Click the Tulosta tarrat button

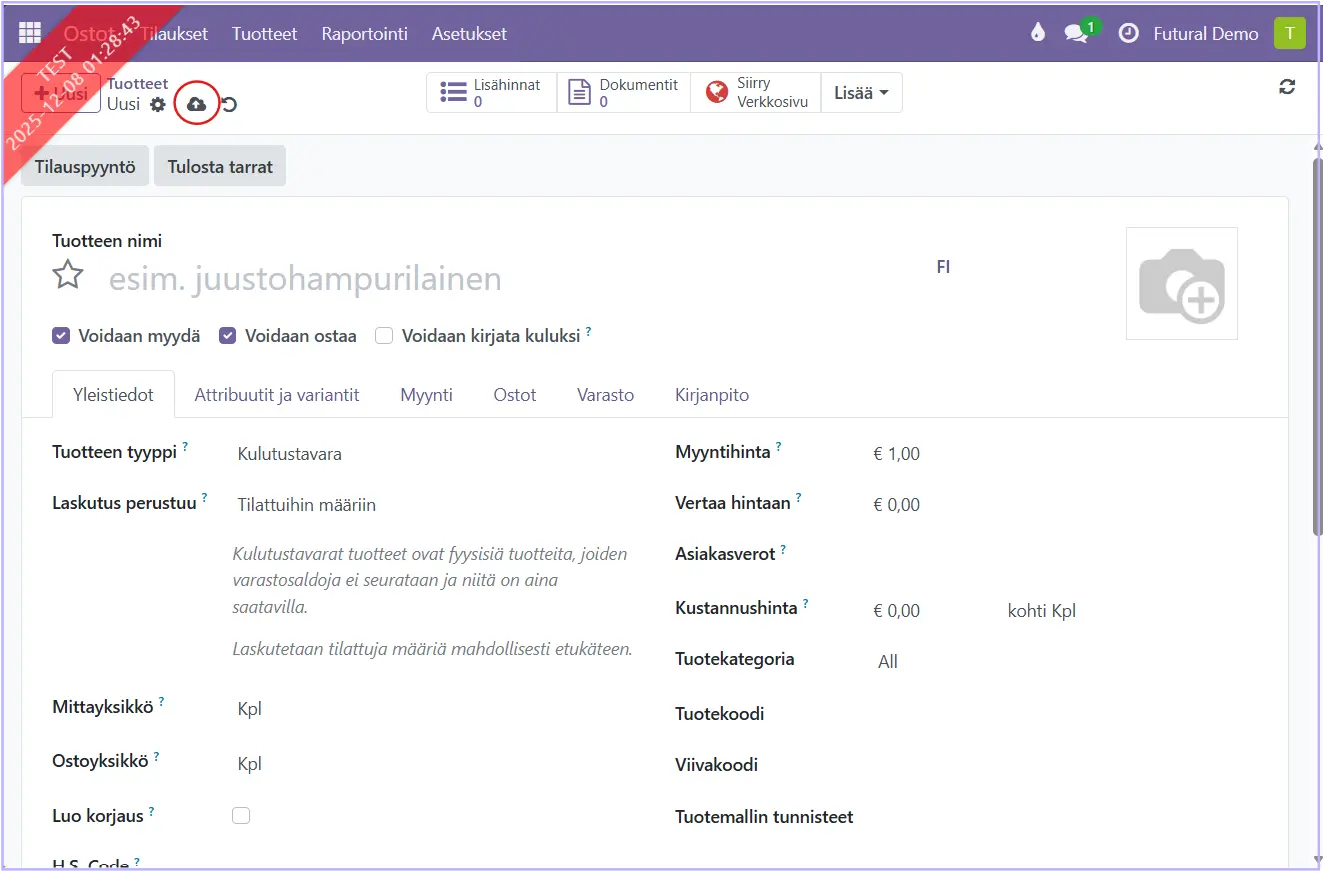[x=220, y=167]
